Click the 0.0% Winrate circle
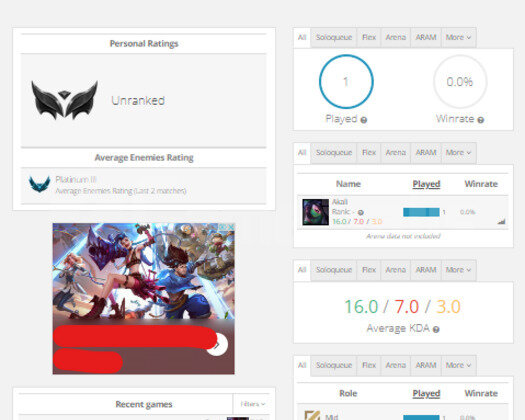 point(460,82)
